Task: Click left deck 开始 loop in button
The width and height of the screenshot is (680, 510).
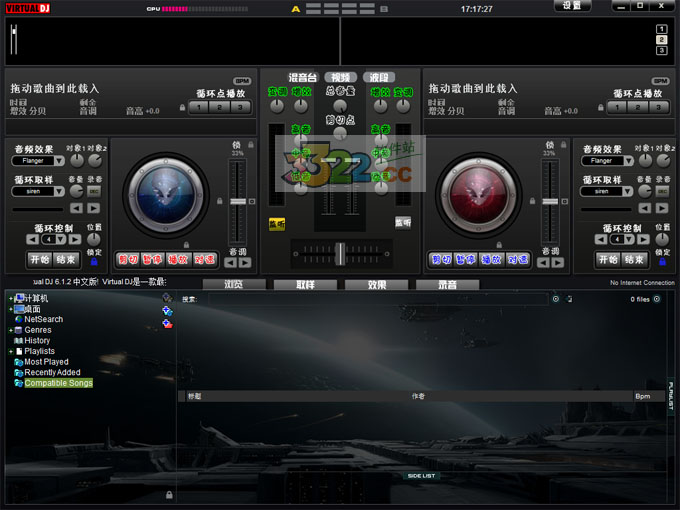Action: [40, 259]
